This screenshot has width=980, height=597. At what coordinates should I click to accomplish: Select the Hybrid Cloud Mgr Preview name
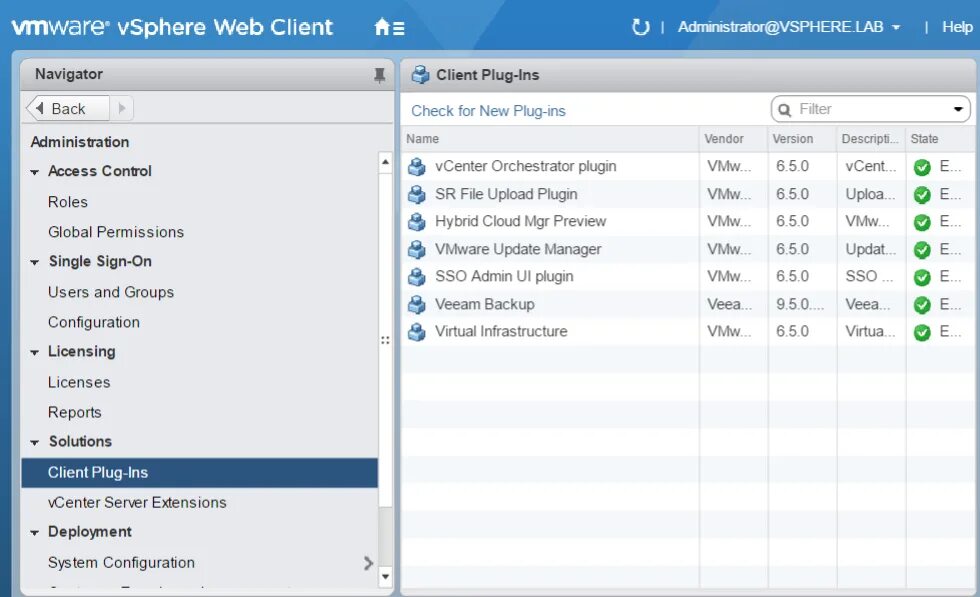point(521,221)
